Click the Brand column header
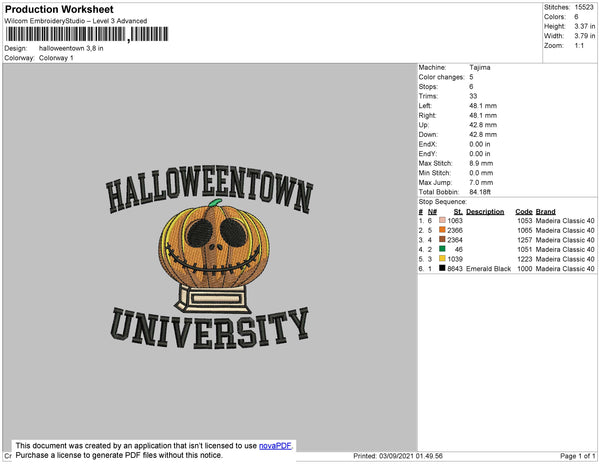 coord(546,212)
